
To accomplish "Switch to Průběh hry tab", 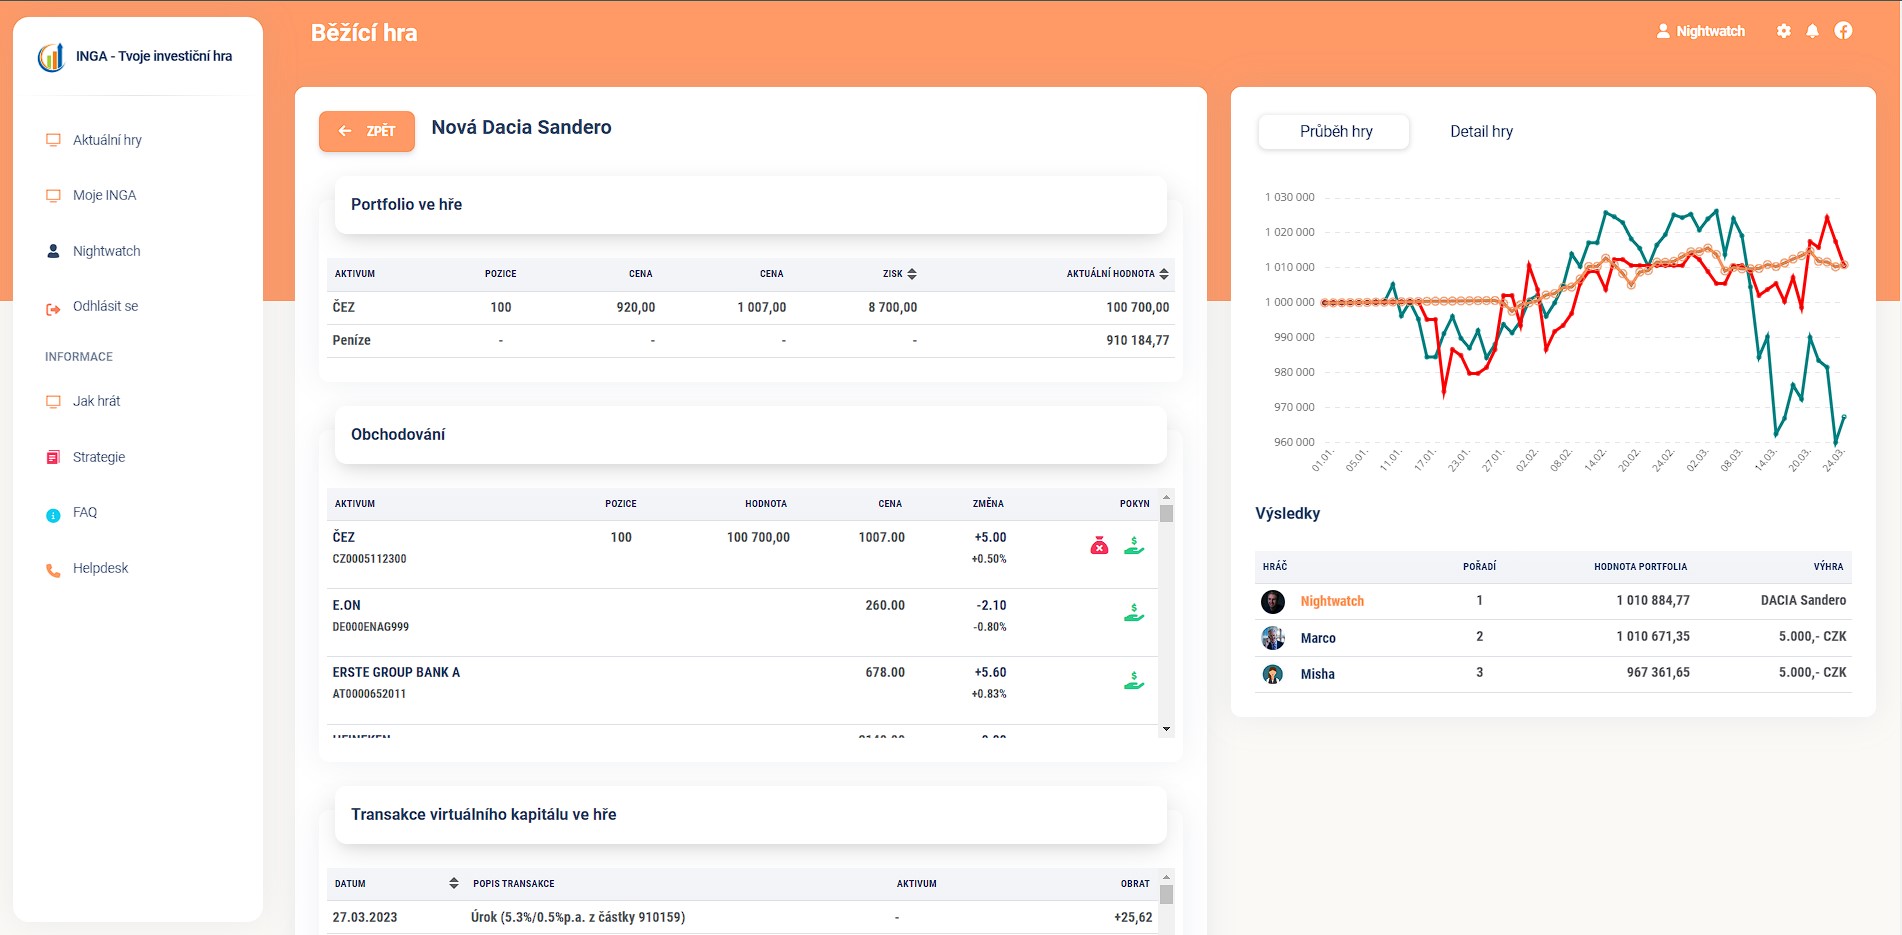I will (x=1335, y=131).
